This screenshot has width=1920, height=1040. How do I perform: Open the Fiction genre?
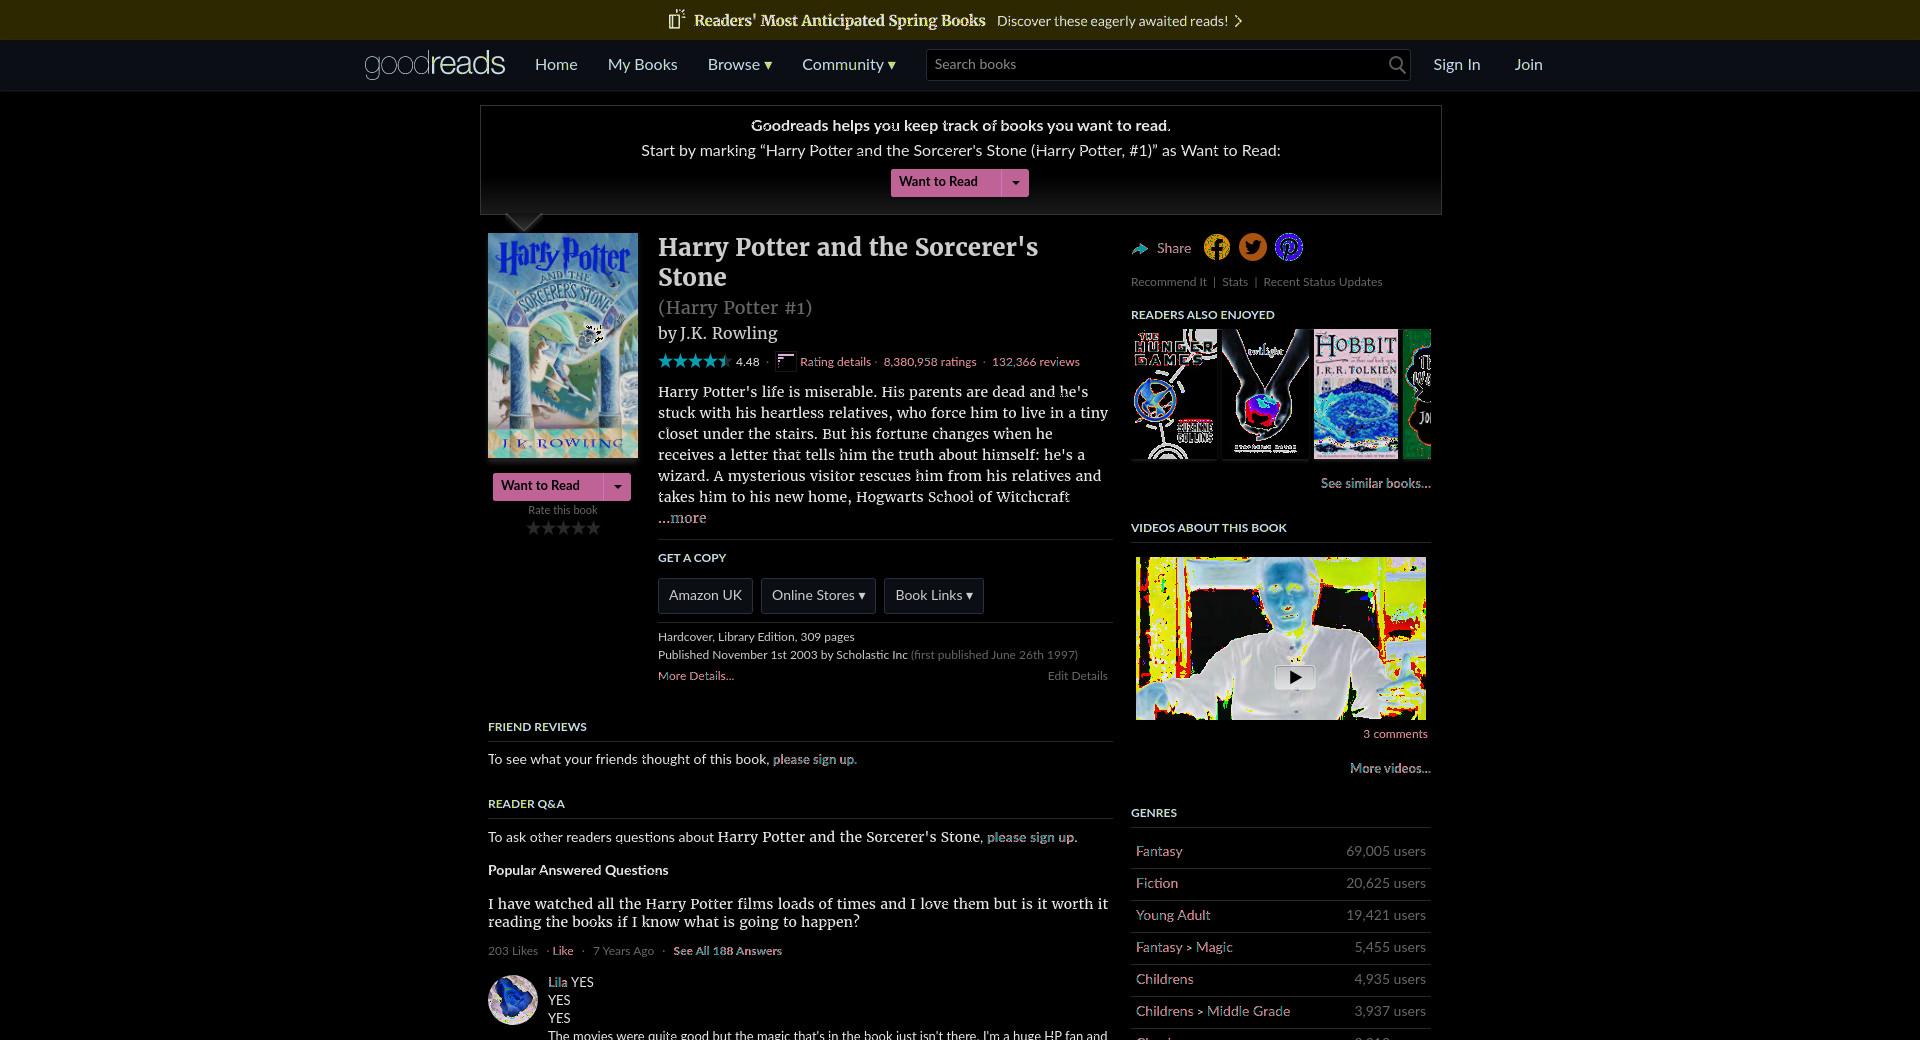coord(1157,884)
